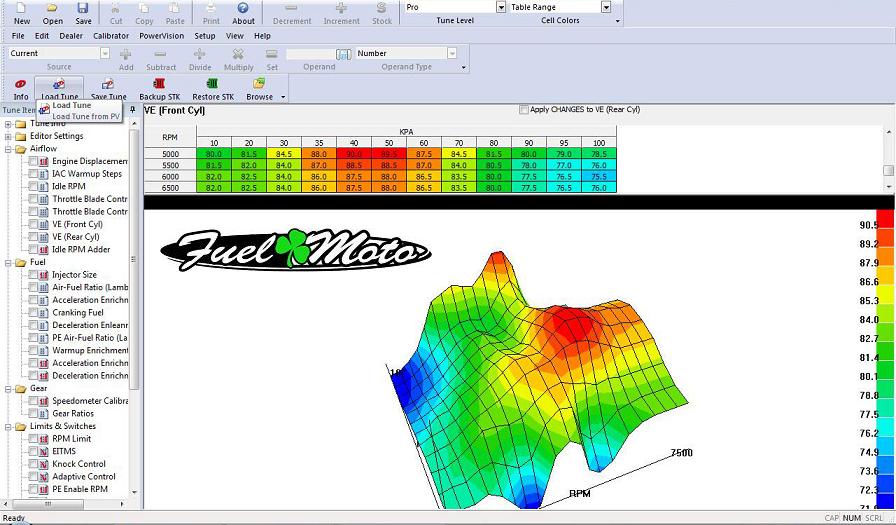The width and height of the screenshot is (896, 525).
Task: Open the File menu
Action: coord(18,35)
